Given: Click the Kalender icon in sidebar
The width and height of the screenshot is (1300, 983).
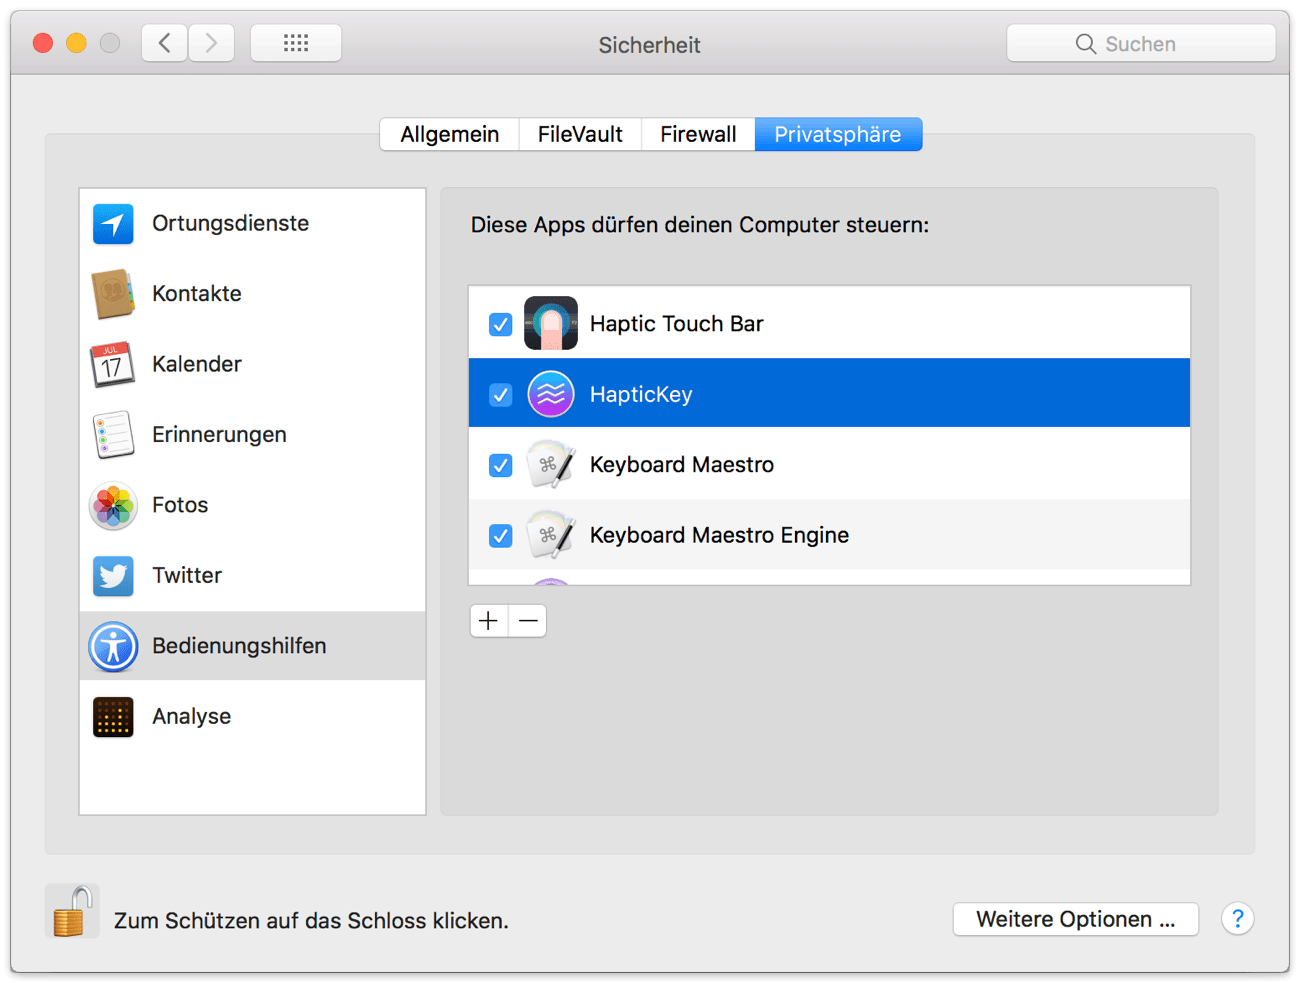Looking at the screenshot, I should click(113, 364).
